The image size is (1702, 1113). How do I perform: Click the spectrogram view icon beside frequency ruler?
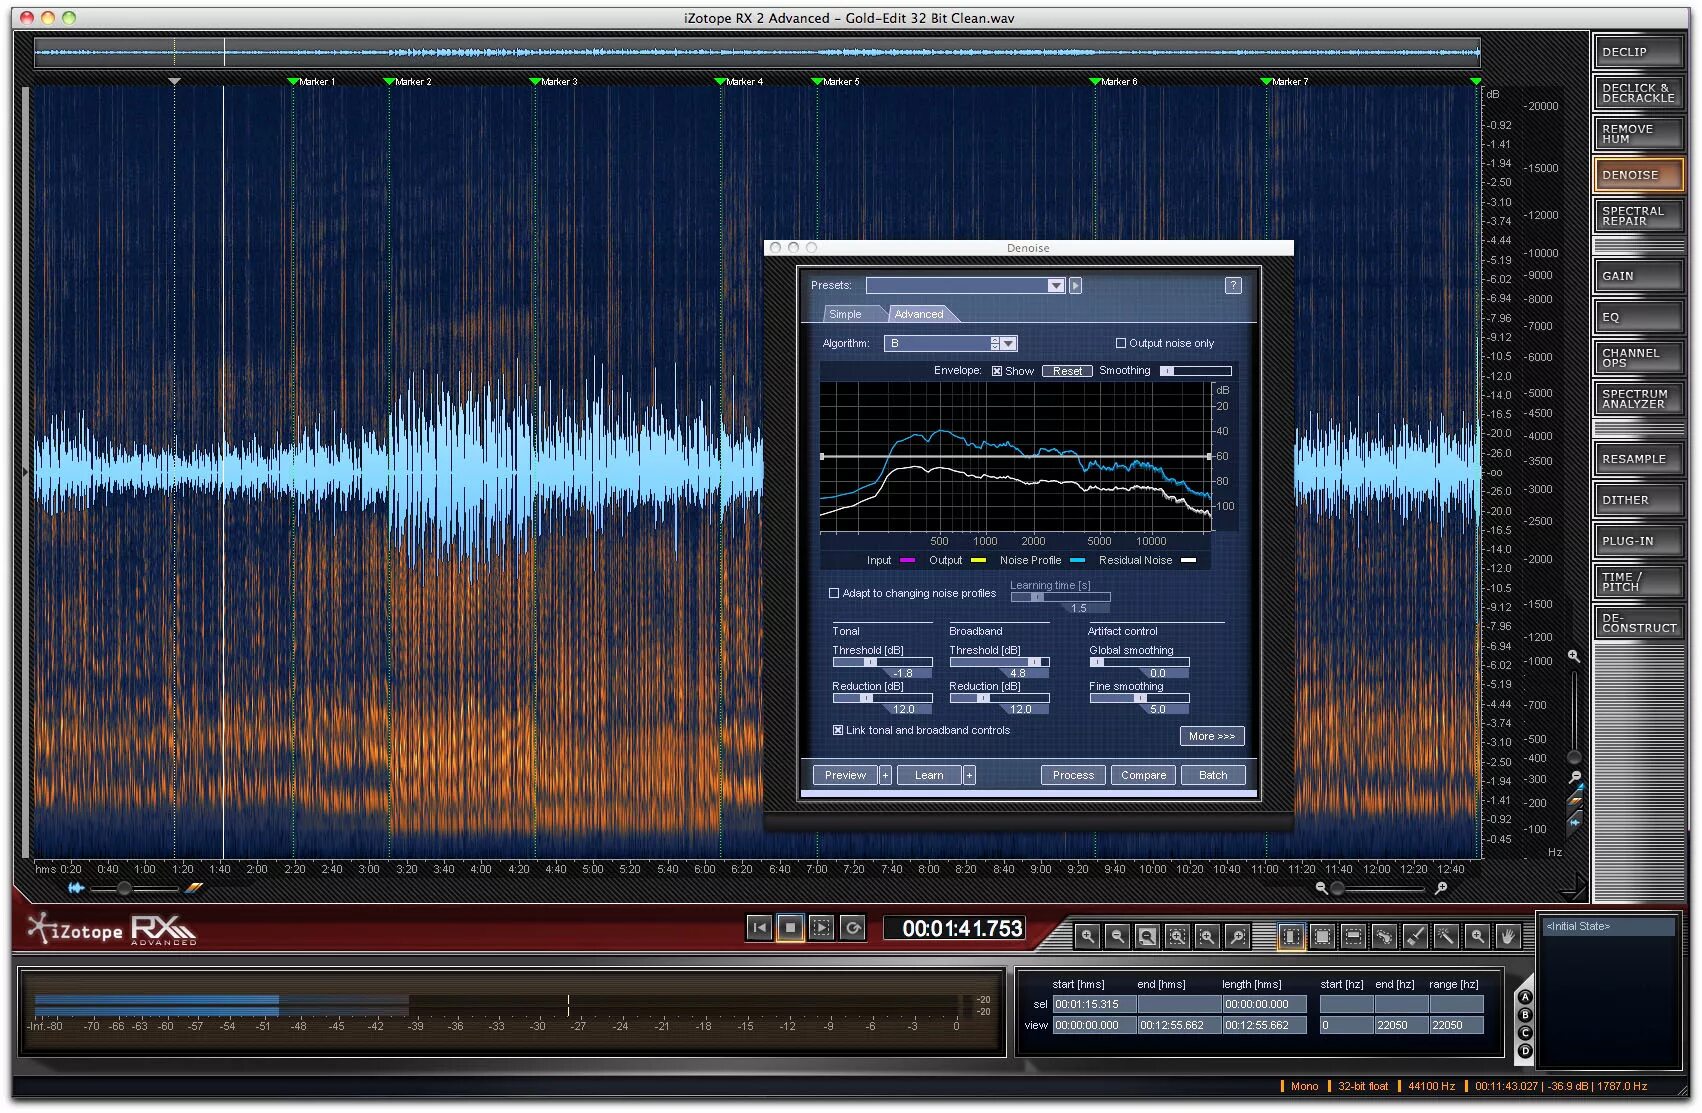1575,801
